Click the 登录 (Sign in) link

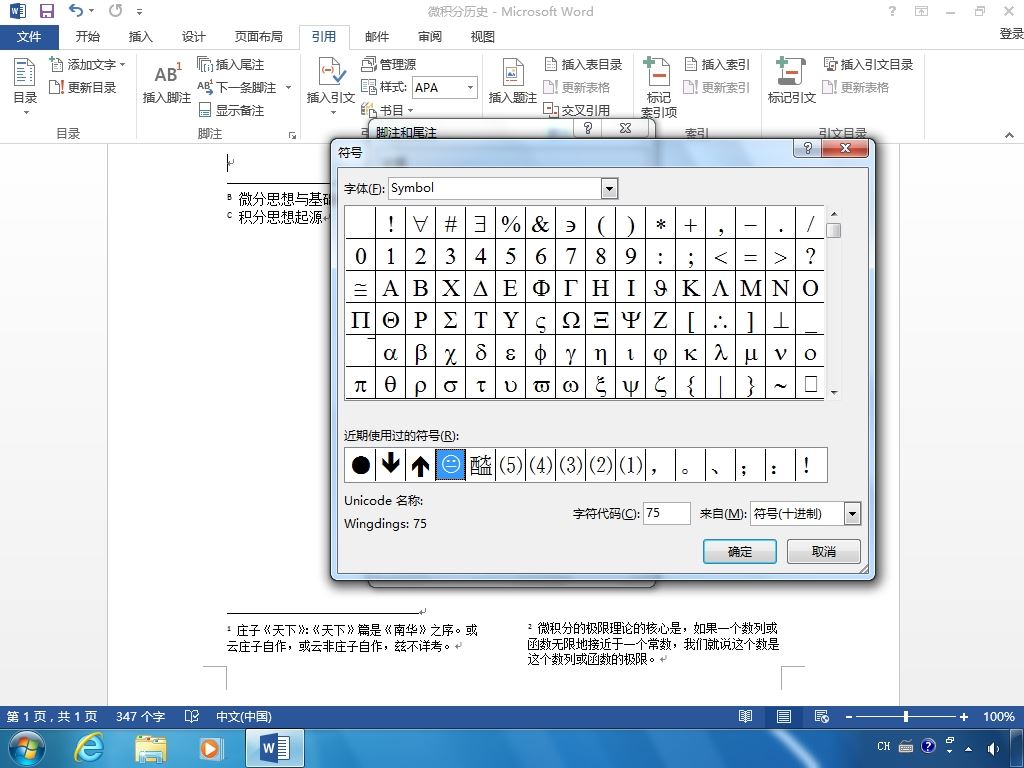click(x=1011, y=33)
